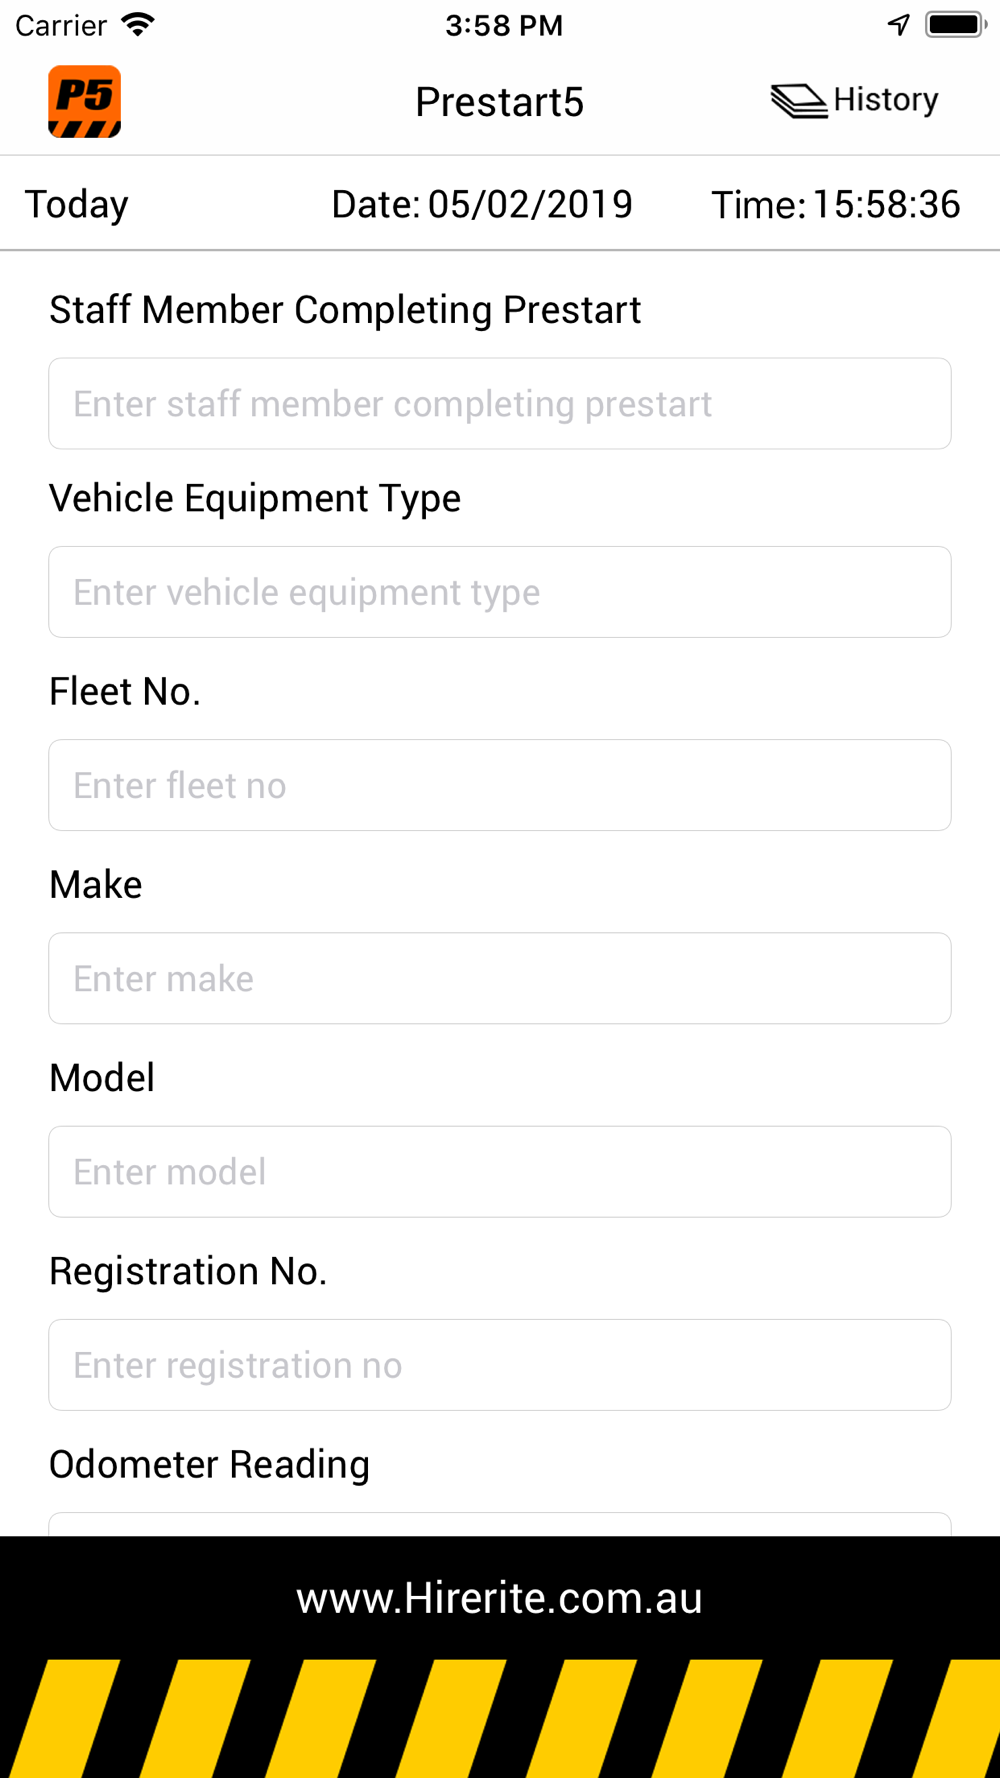Click into the fleet no field
The width and height of the screenshot is (1000, 1778).
(500, 785)
